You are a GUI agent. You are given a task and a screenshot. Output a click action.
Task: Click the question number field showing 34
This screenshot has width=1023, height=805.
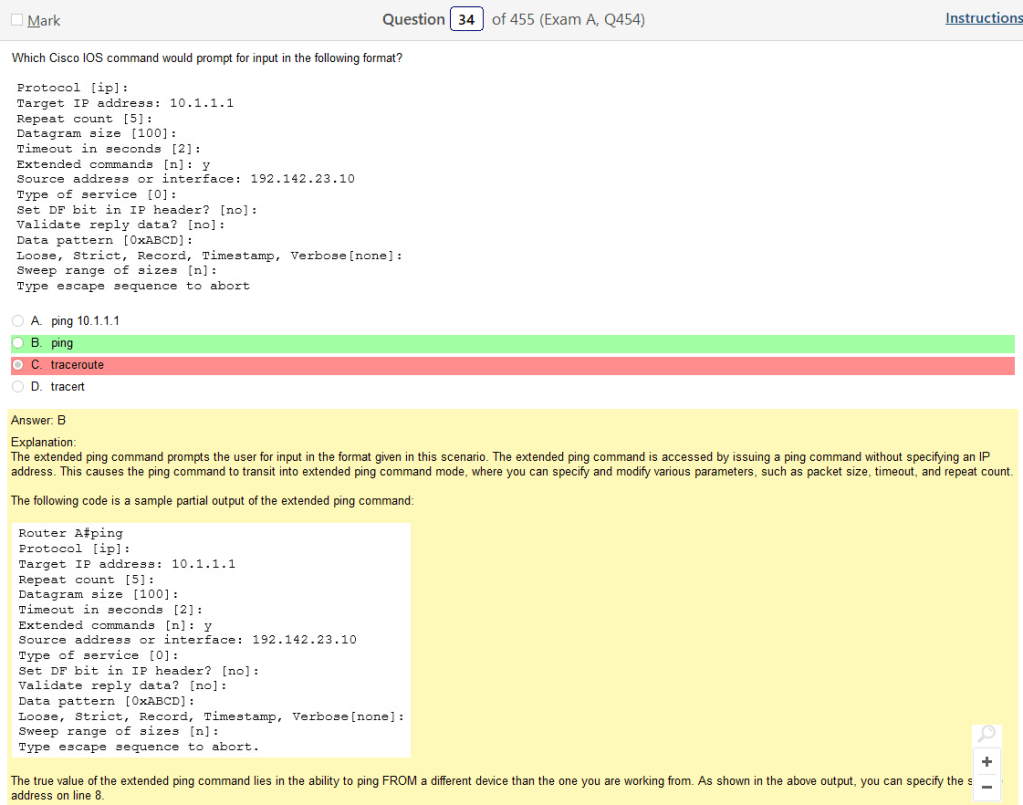(466, 19)
